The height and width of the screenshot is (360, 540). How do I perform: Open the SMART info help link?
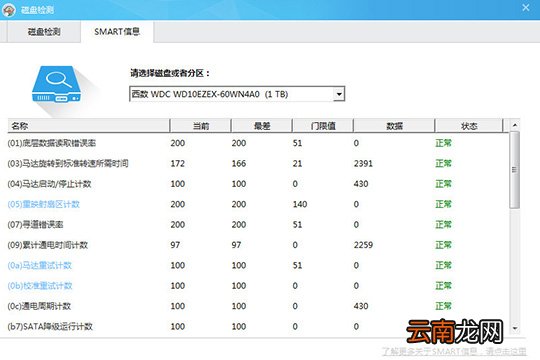454,351
